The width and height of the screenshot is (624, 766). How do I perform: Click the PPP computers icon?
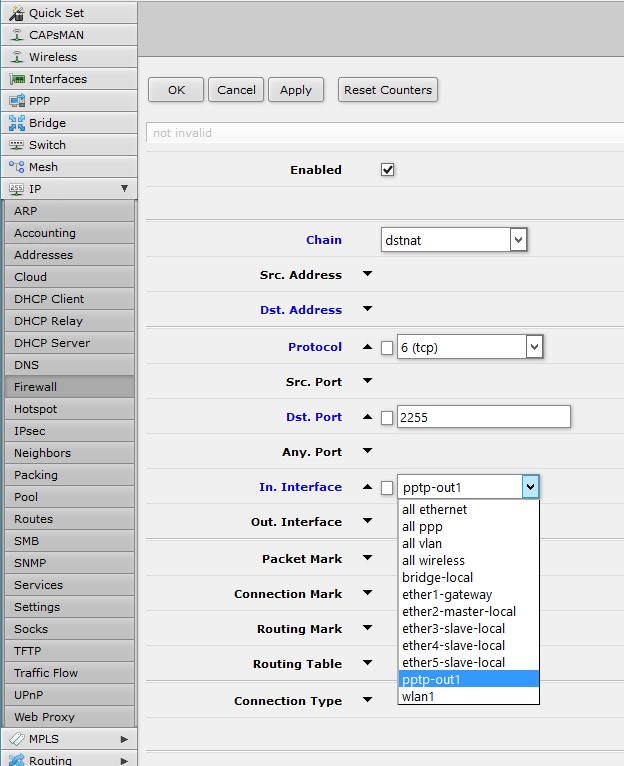[x=17, y=101]
